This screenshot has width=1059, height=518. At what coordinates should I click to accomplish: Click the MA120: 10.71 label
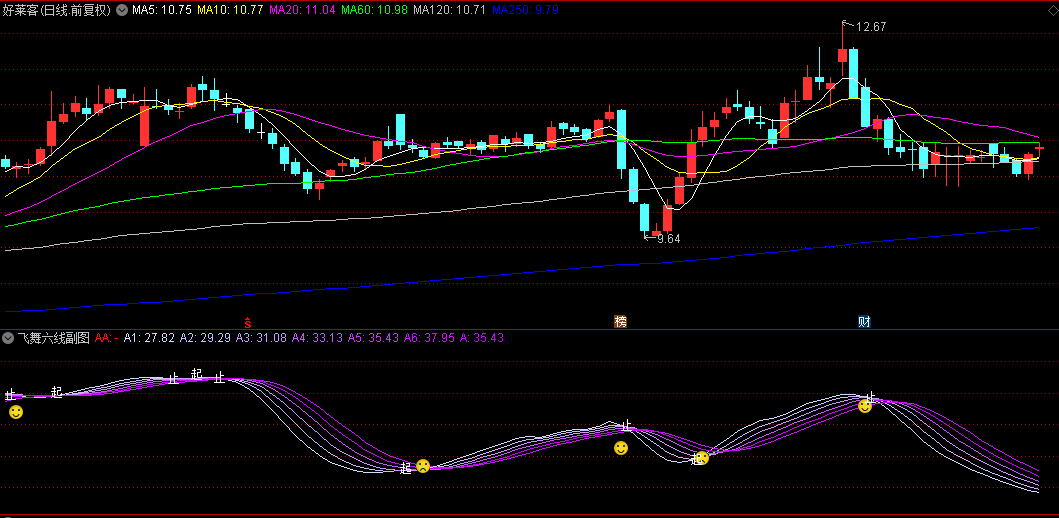450,10
